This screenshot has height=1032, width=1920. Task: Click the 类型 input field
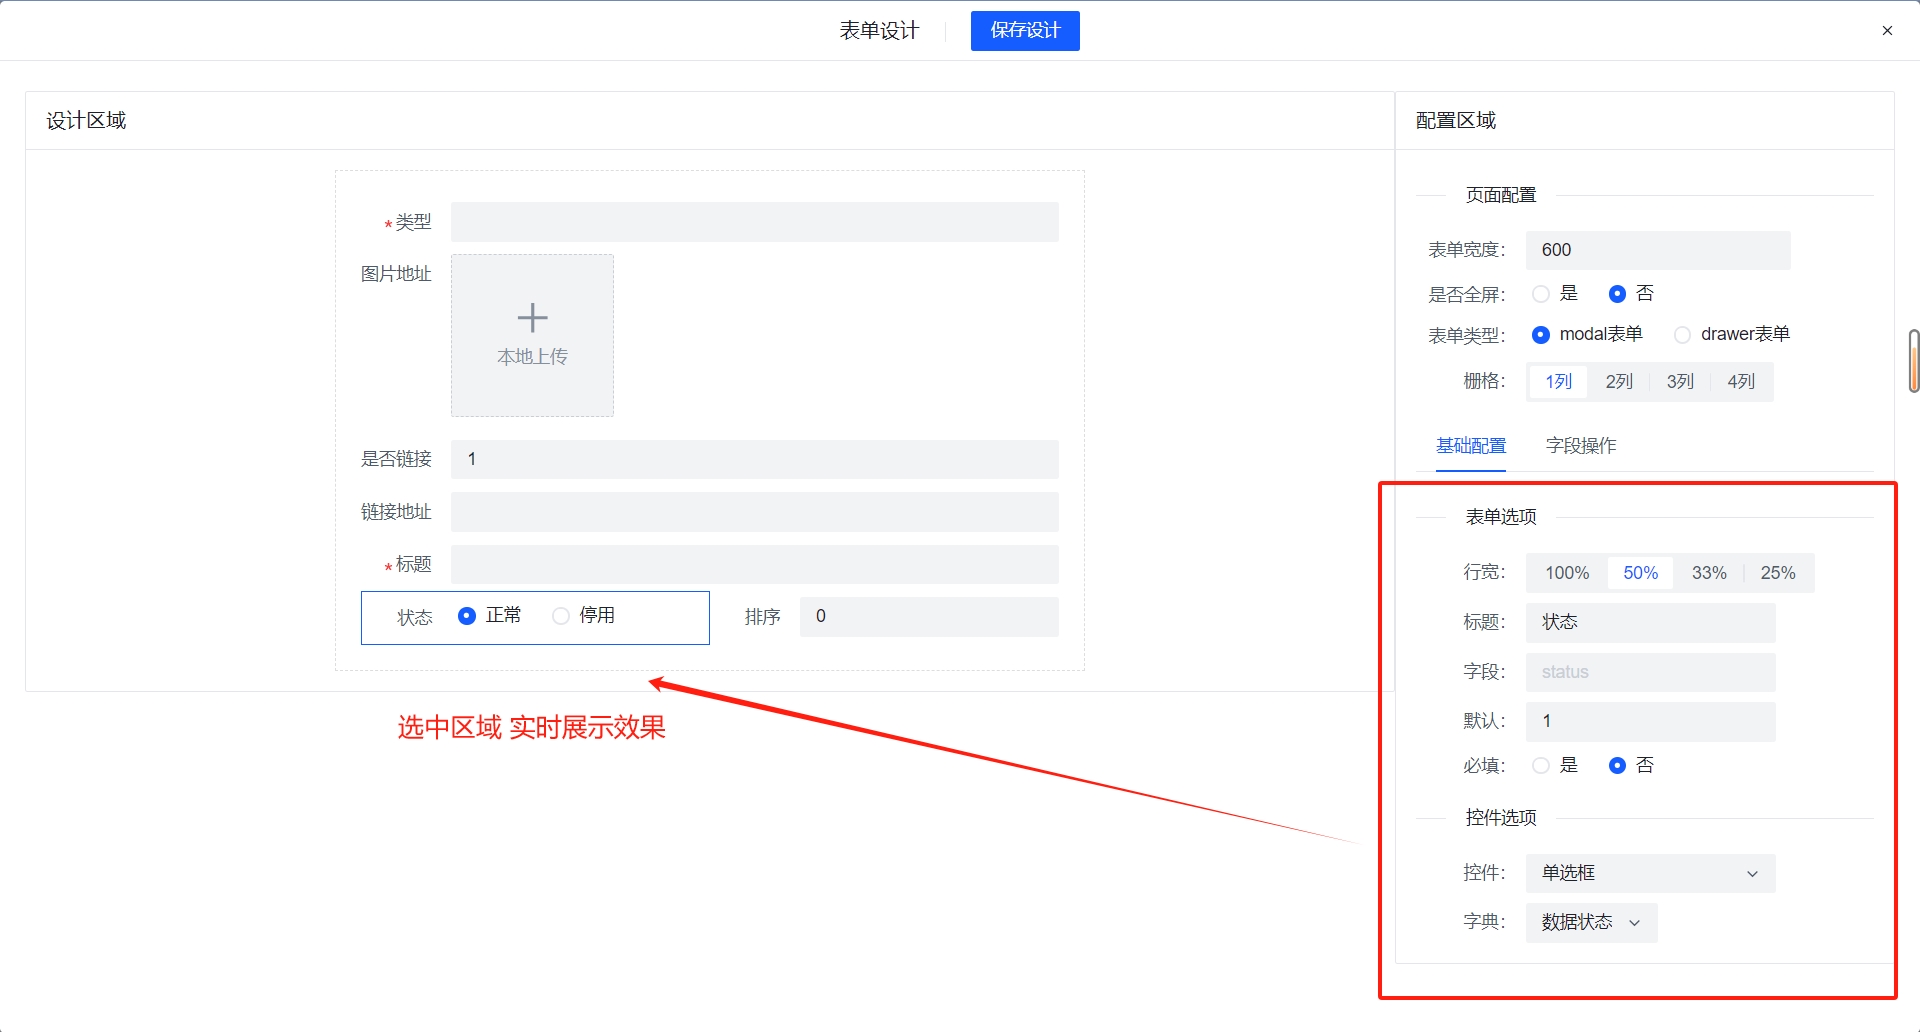tap(754, 221)
